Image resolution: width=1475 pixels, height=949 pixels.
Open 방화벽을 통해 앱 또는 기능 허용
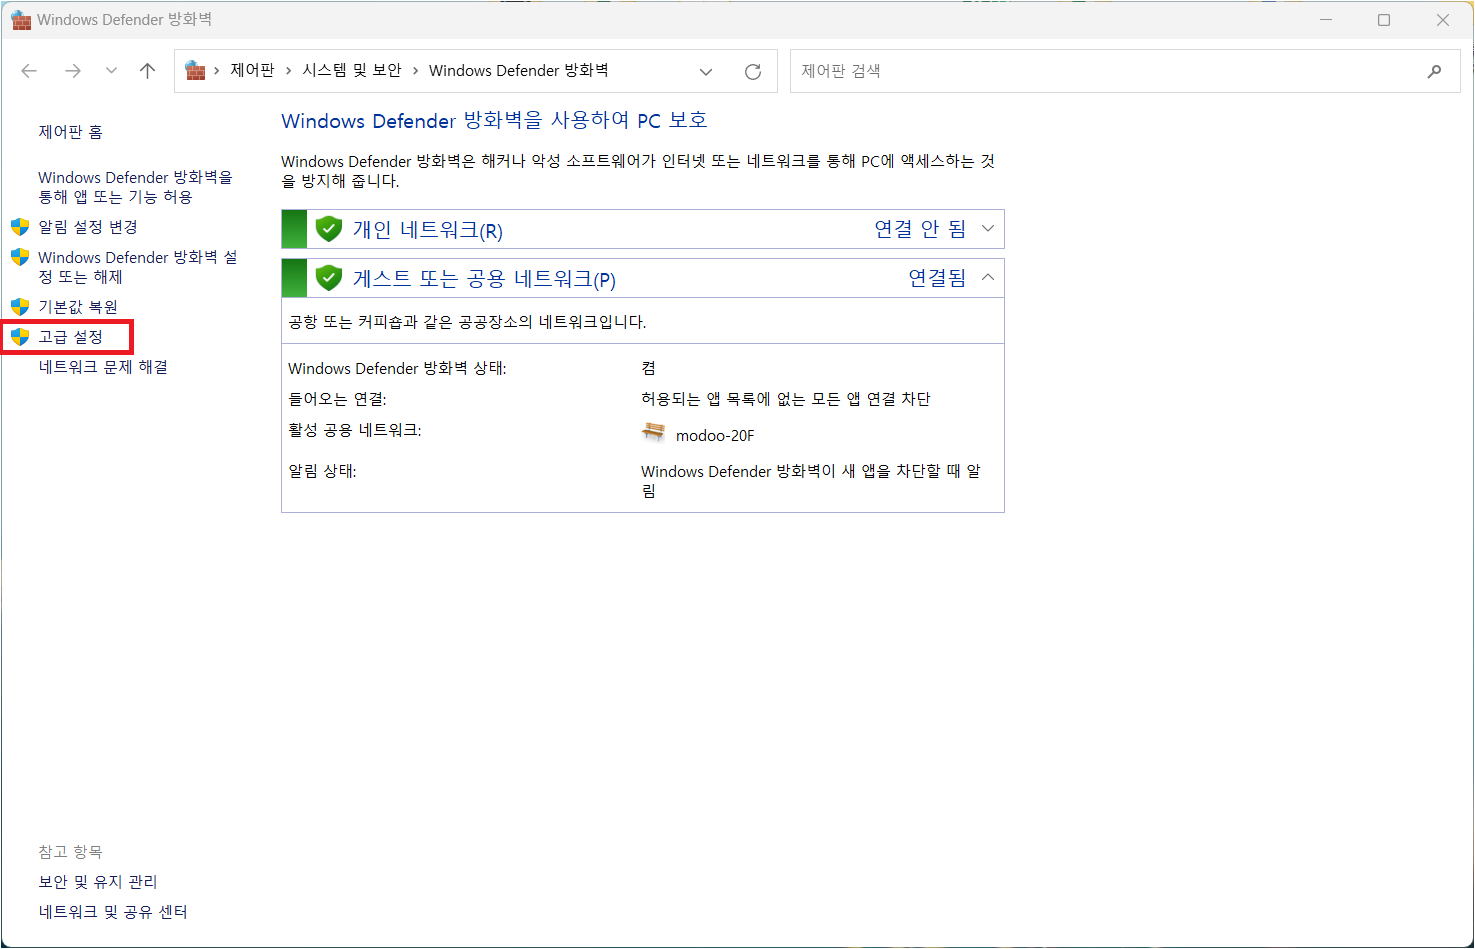coord(135,187)
